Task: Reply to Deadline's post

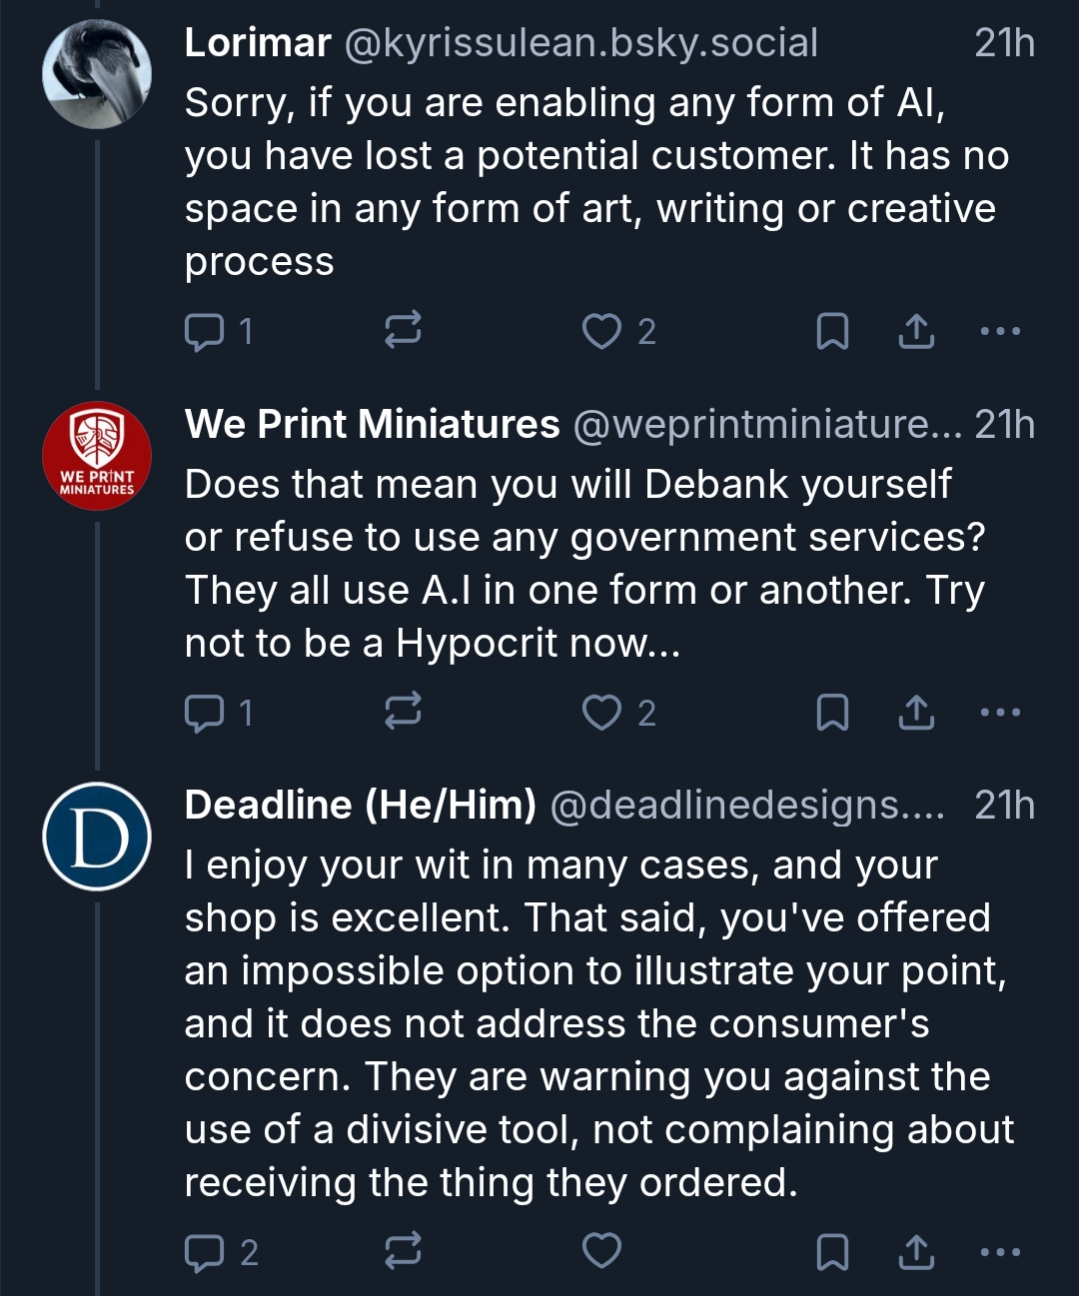Action: coord(205,1252)
